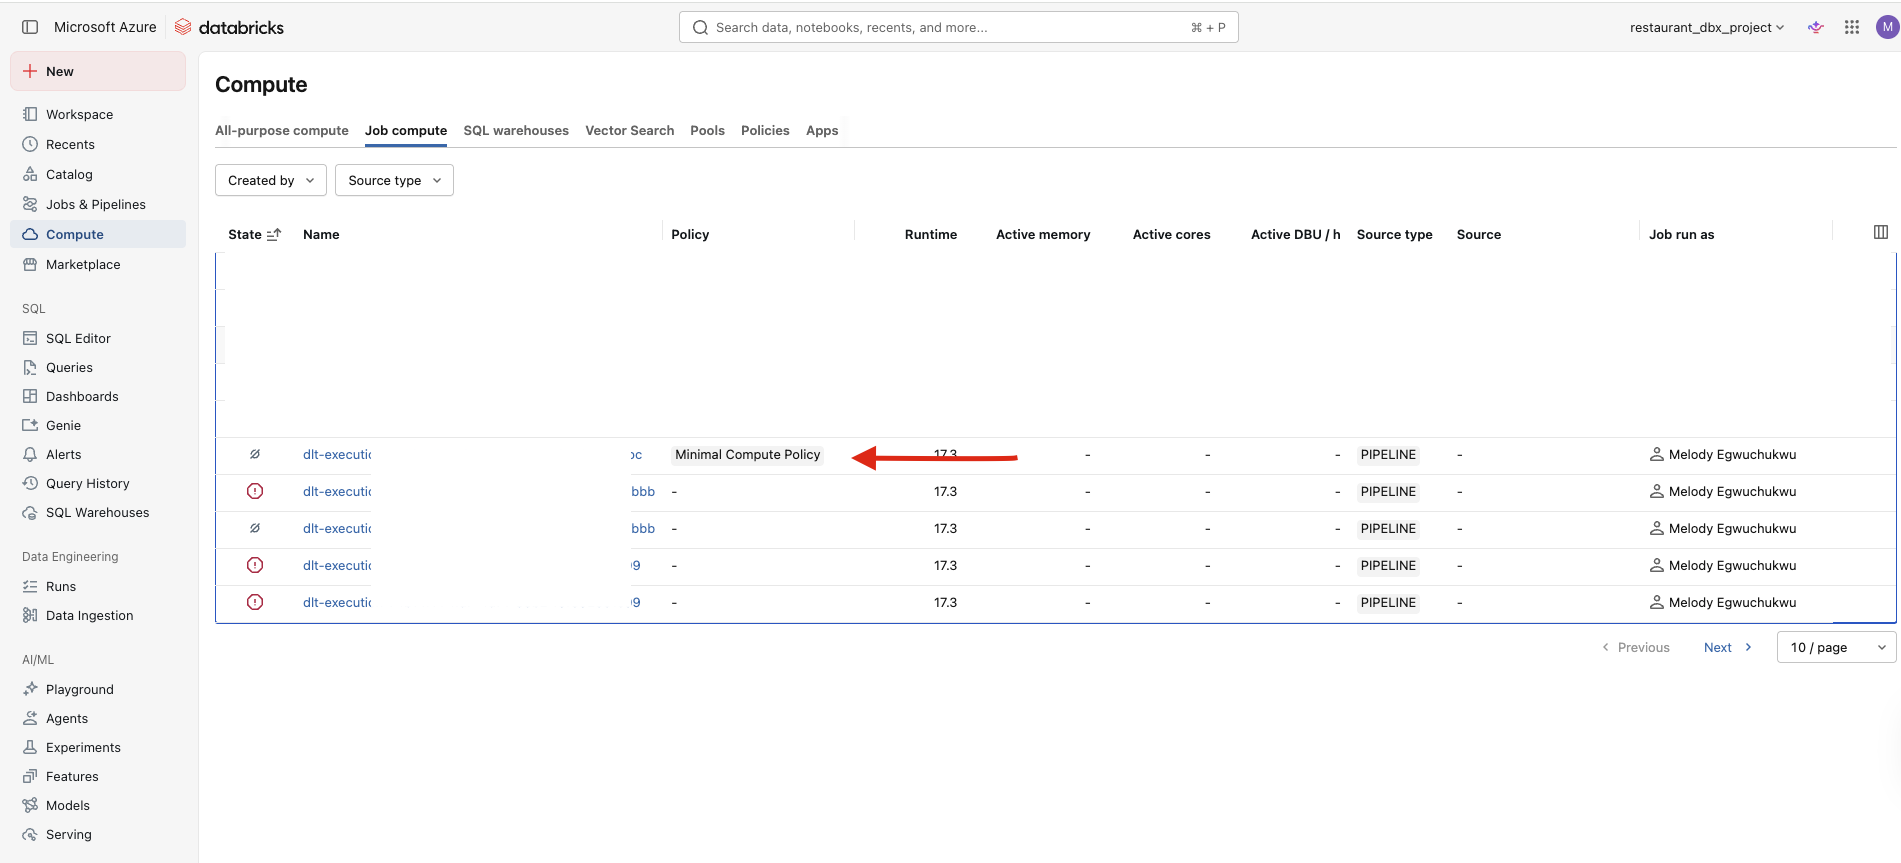The image size is (1901, 863).
Task: Open the column settings icon
Action: coord(1880,232)
